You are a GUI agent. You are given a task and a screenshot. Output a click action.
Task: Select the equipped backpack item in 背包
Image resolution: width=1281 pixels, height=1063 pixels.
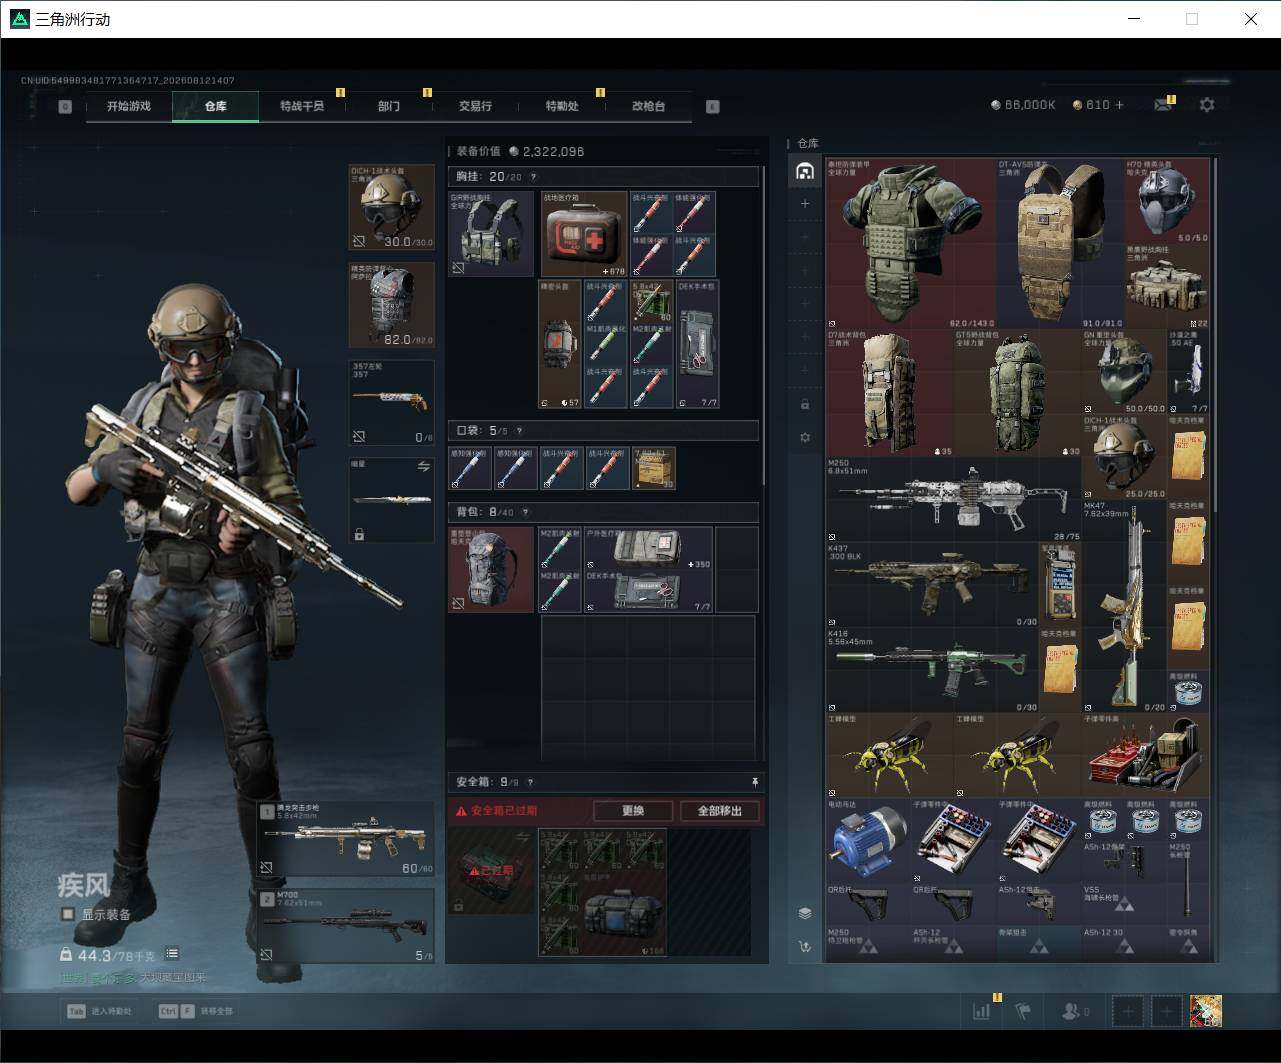coord(491,569)
